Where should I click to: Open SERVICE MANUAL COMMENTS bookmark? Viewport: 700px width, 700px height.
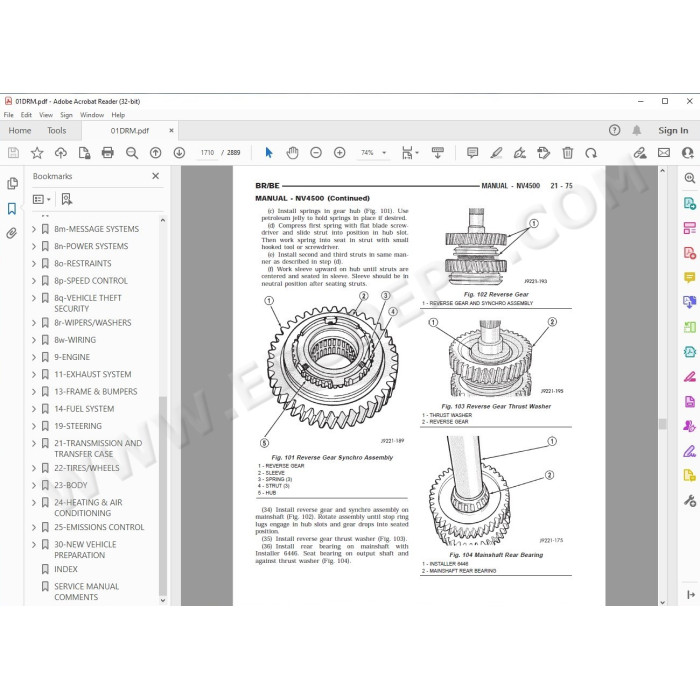[x=87, y=592]
